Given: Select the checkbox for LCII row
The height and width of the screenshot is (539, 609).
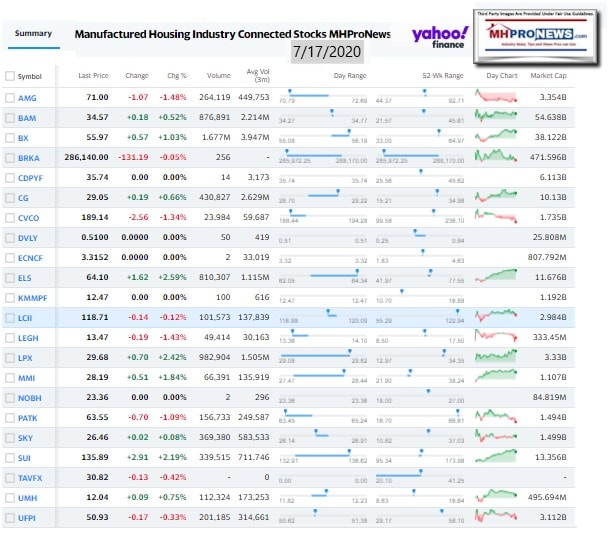Looking at the screenshot, I should pos(10,318).
